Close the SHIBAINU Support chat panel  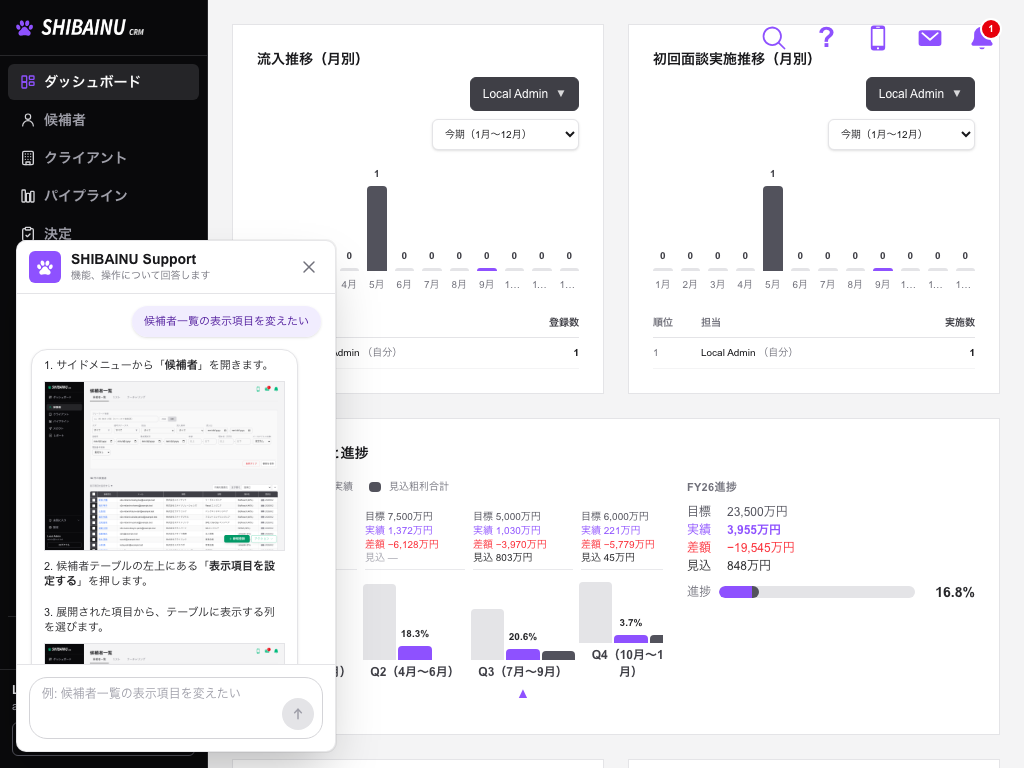pyautogui.click(x=309, y=267)
